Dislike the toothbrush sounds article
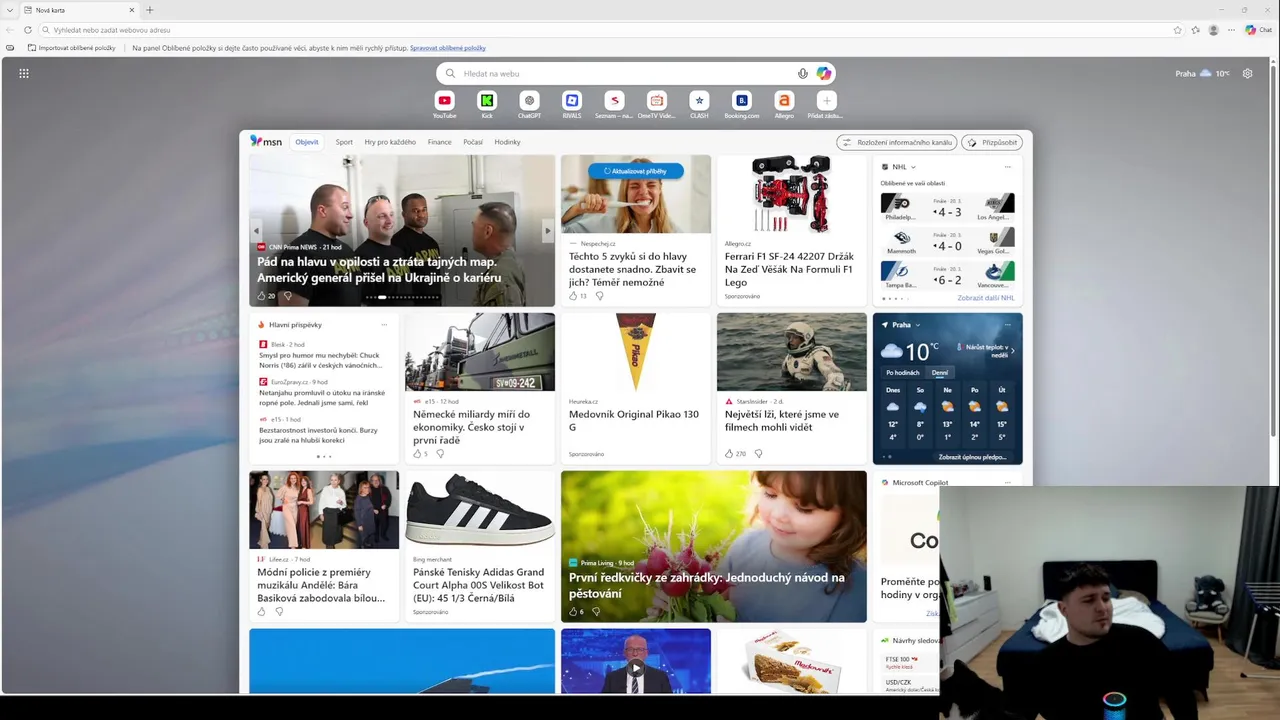The image size is (1280, 720). (x=599, y=296)
